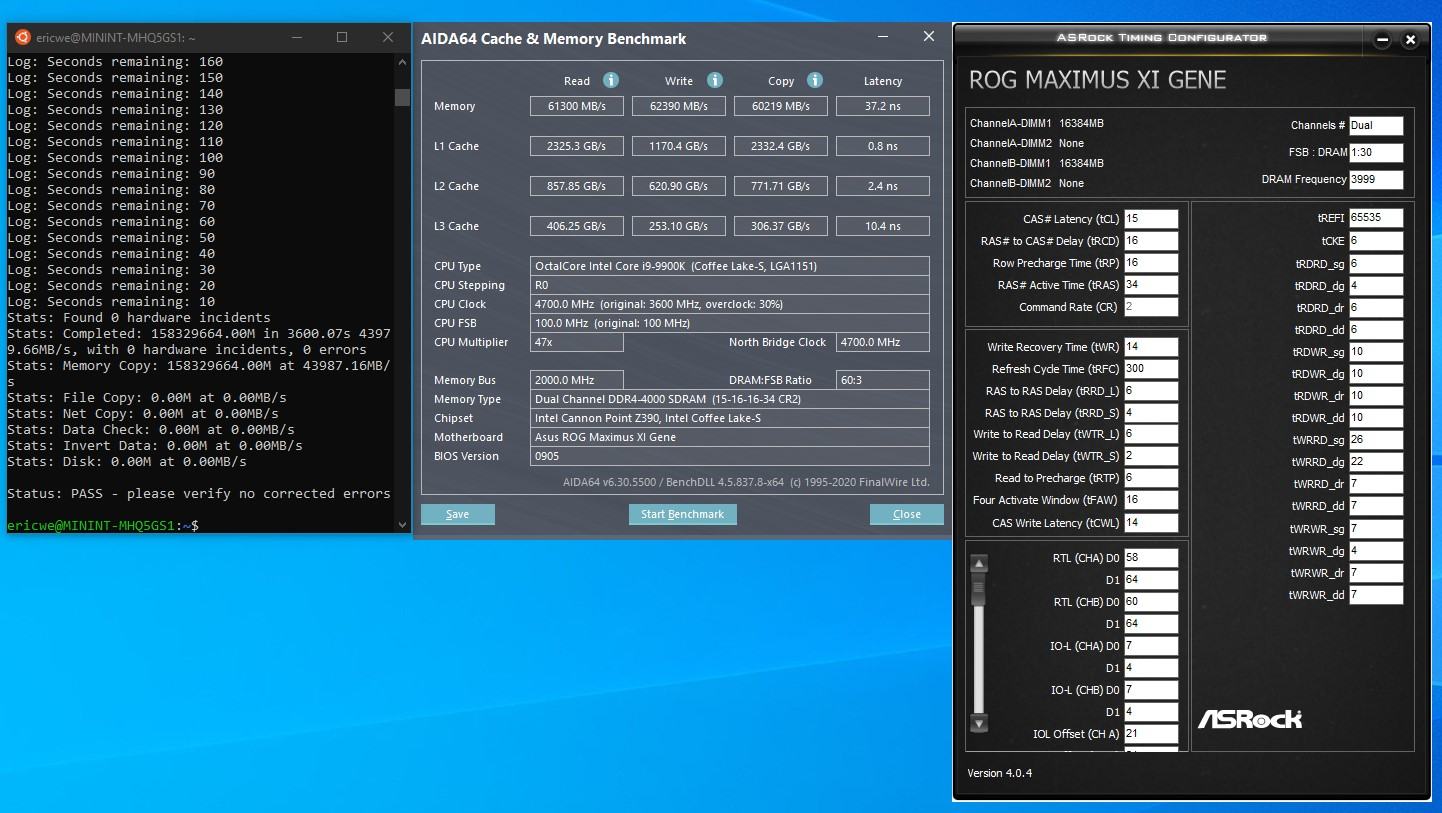Click the IO-L (CHA) D0 field
1442x813 pixels.
click(1151, 646)
